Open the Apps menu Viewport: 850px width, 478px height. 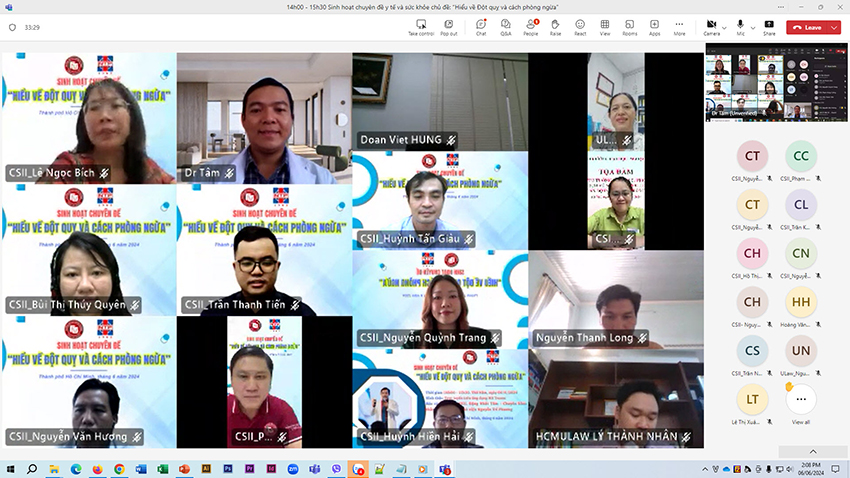[654, 27]
